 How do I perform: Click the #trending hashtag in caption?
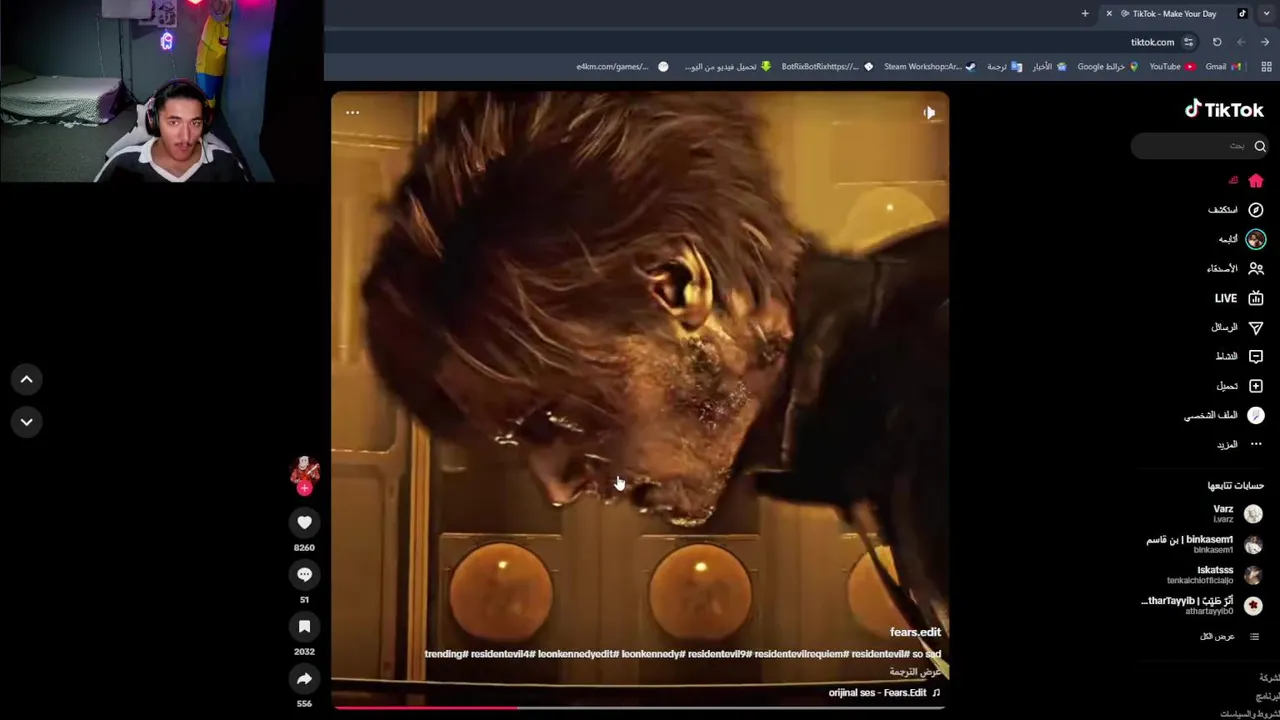pyautogui.click(x=446, y=654)
